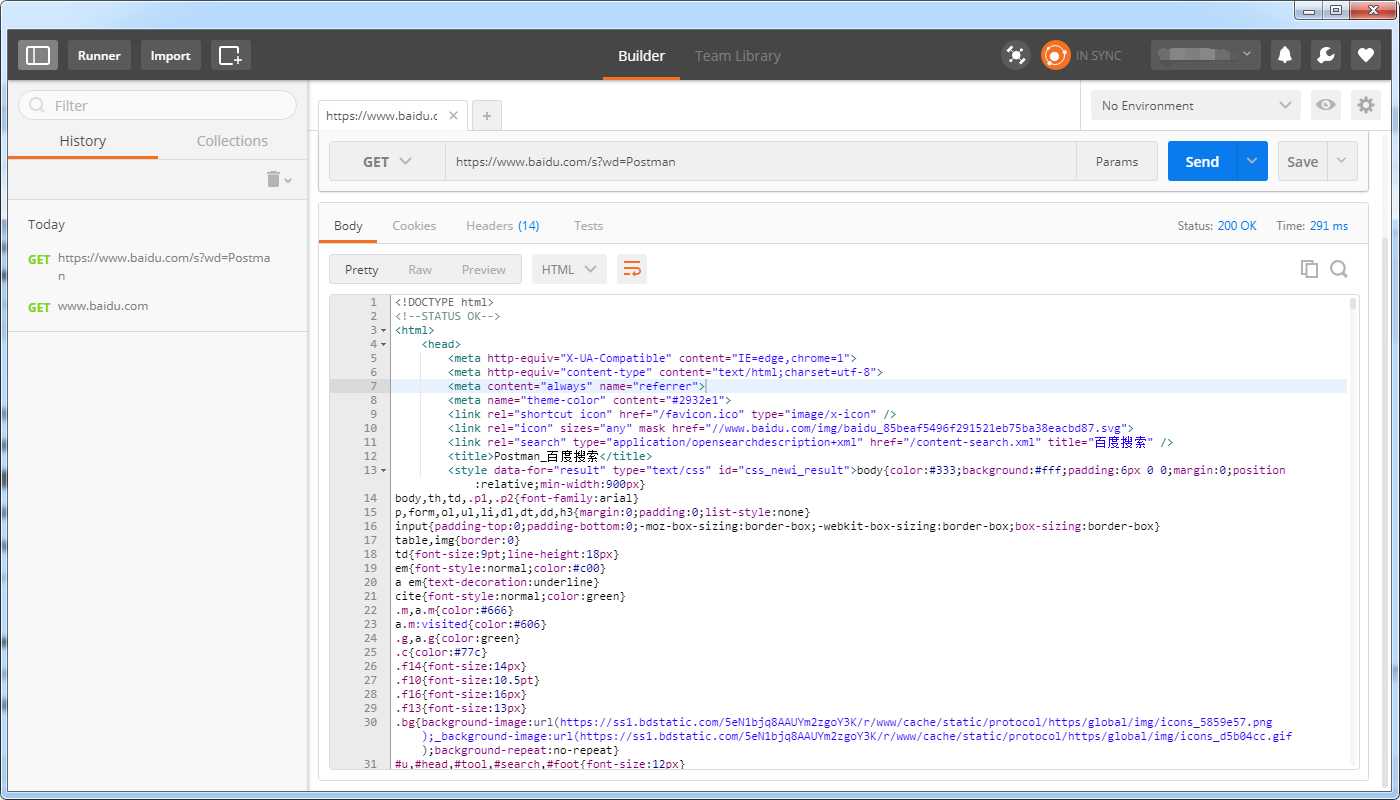Open a new Postman window icon
Viewport: 1400px width, 800px height.
tap(231, 55)
